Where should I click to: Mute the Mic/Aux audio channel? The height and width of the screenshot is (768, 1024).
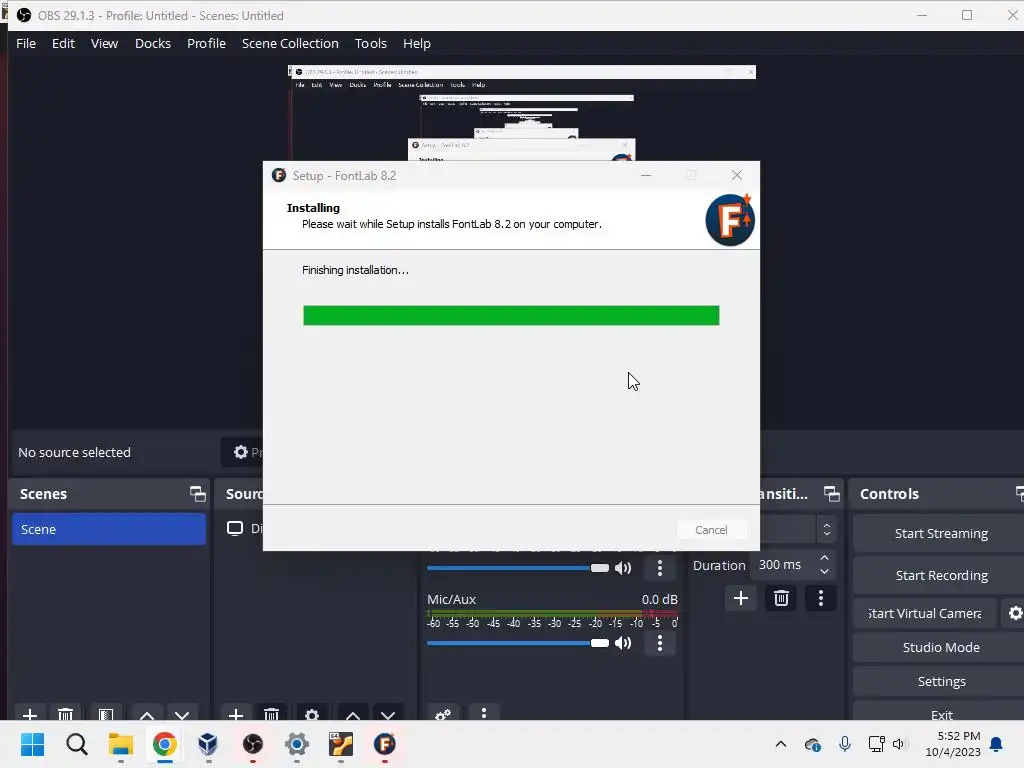pos(623,643)
